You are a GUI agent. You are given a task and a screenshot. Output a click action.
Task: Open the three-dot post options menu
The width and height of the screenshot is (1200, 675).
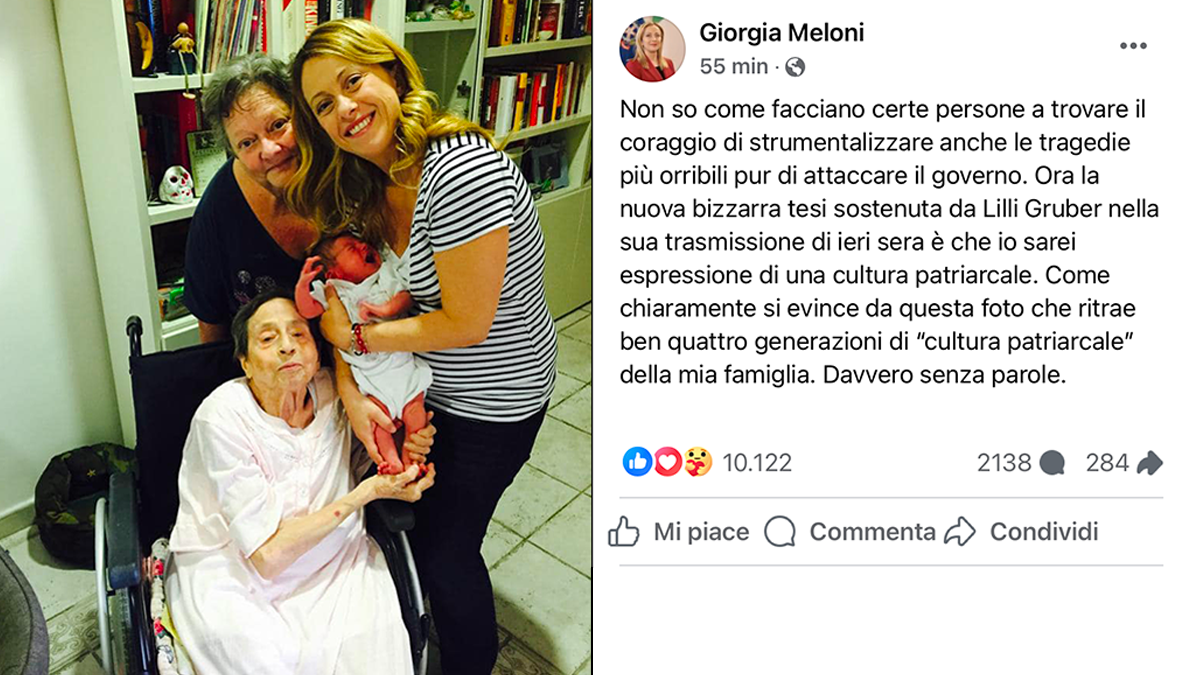pyautogui.click(x=1133, y=47)
